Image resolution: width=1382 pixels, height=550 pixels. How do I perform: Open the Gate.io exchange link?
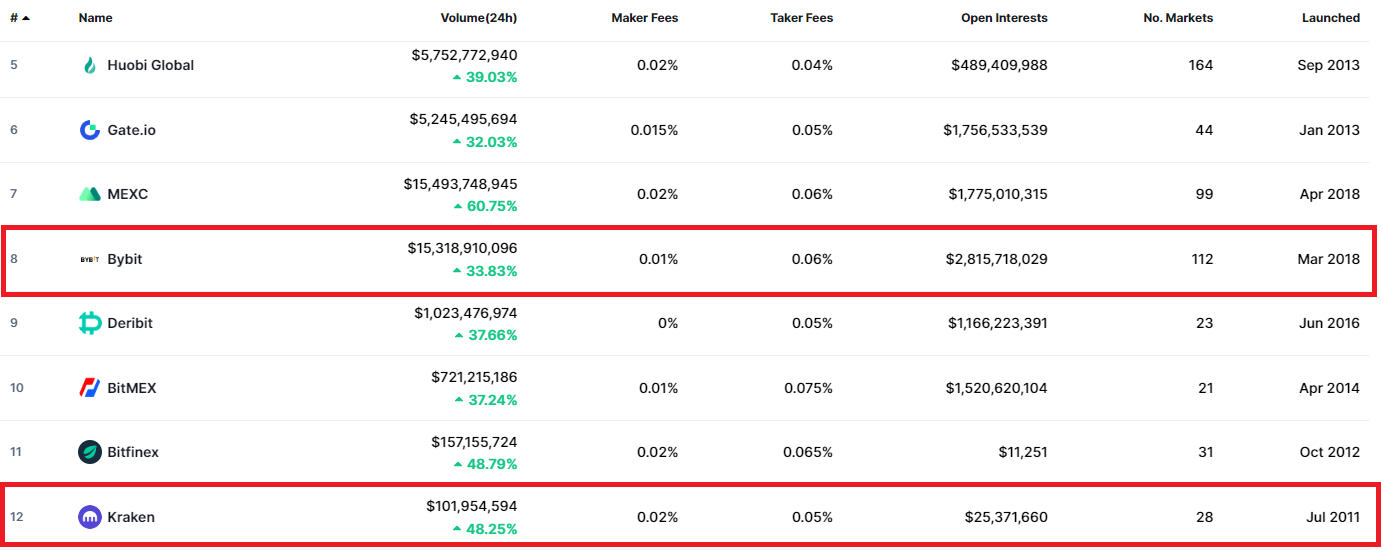coord(132,130)
